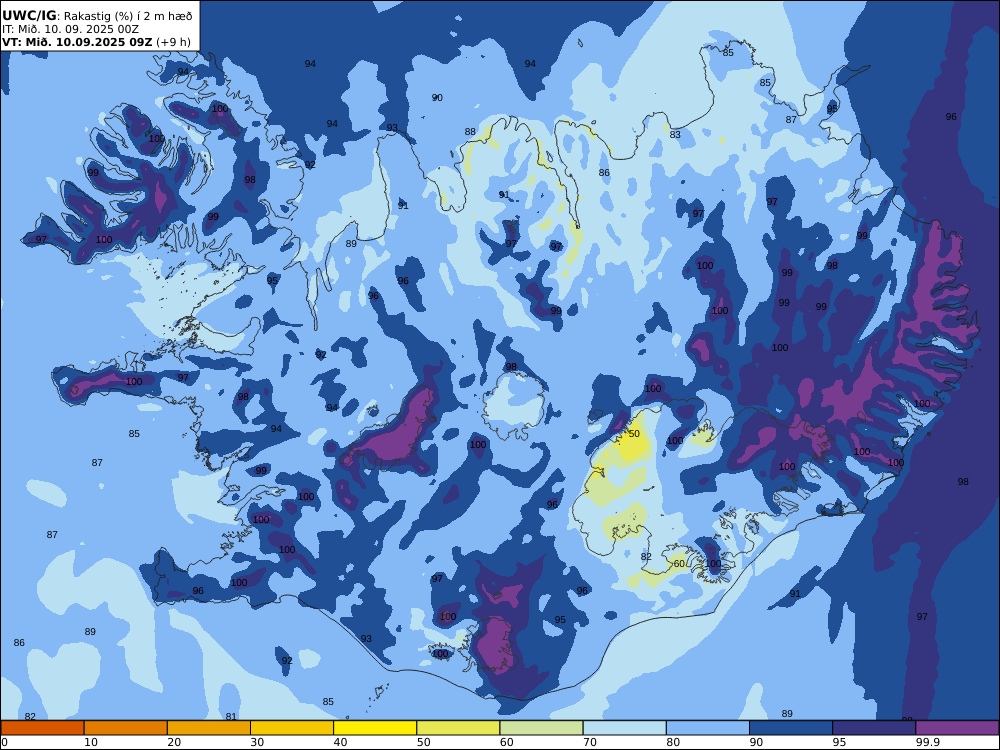Select the 20–30 legend color block
Screen dimensions: 1000x750
pos(209,728)
